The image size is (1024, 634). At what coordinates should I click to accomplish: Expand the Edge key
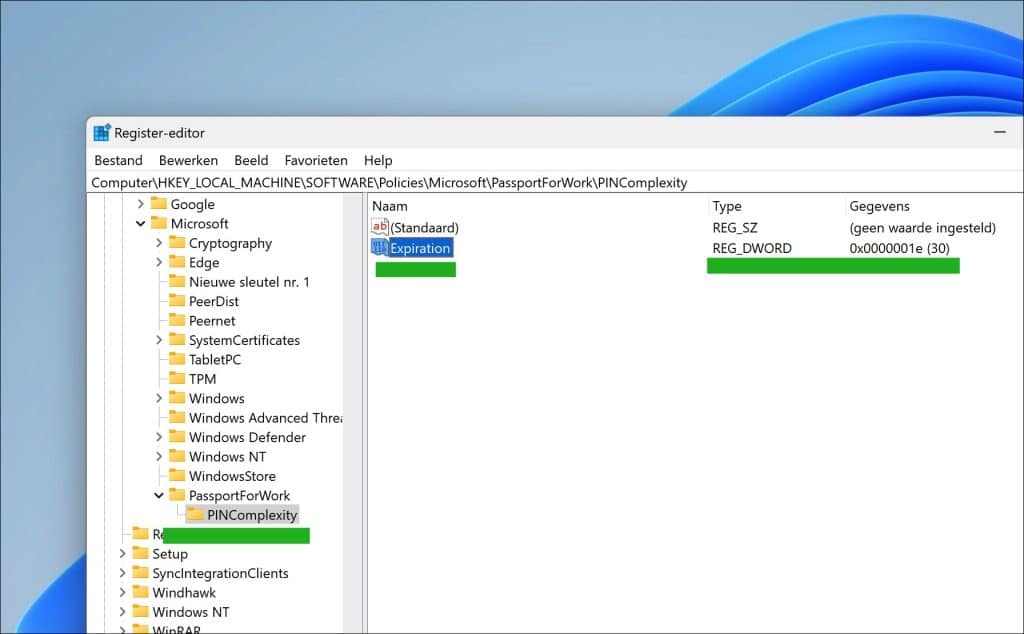pyautogui.click(x=159, y=262)
